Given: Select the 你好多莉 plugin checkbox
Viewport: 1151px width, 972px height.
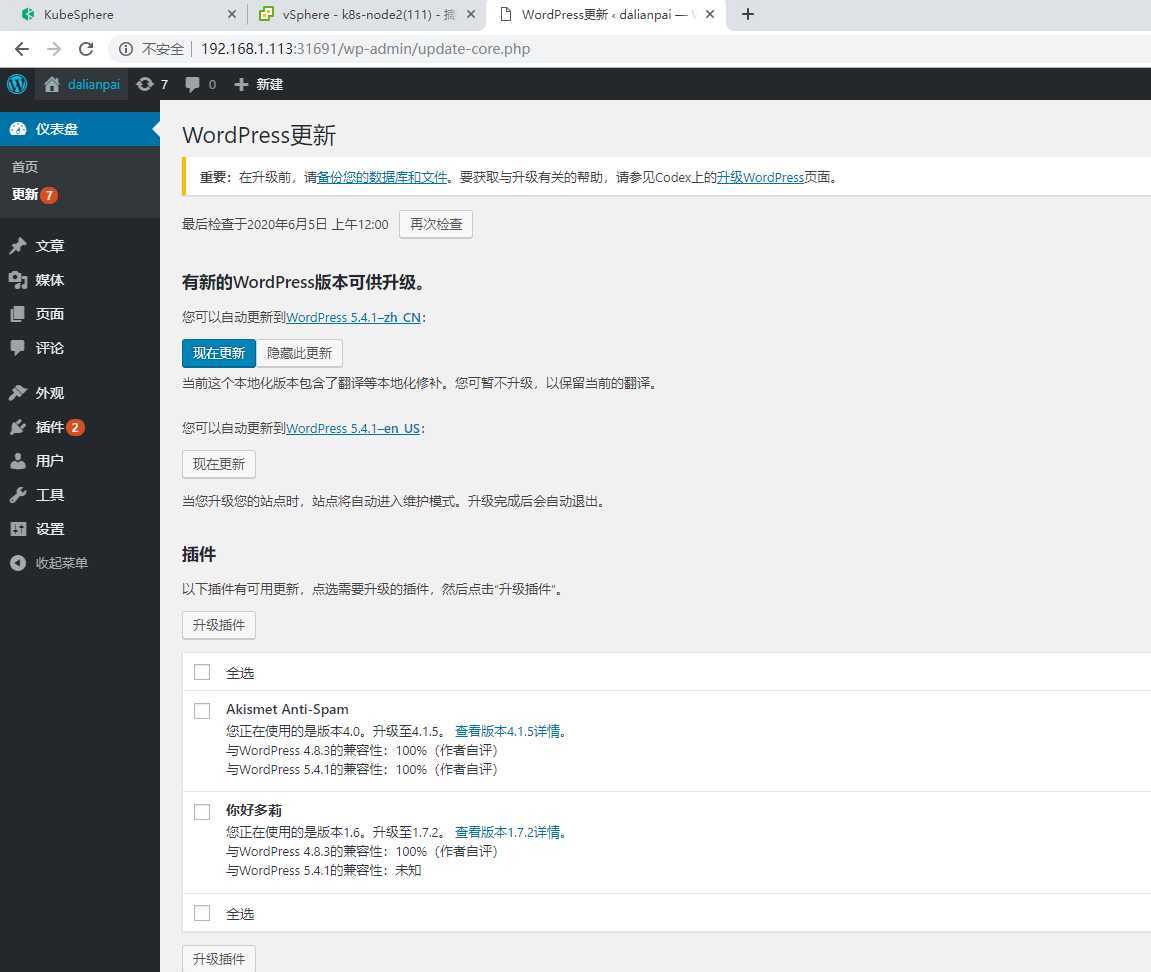Looking at the screenshot, I should [202, 812].
